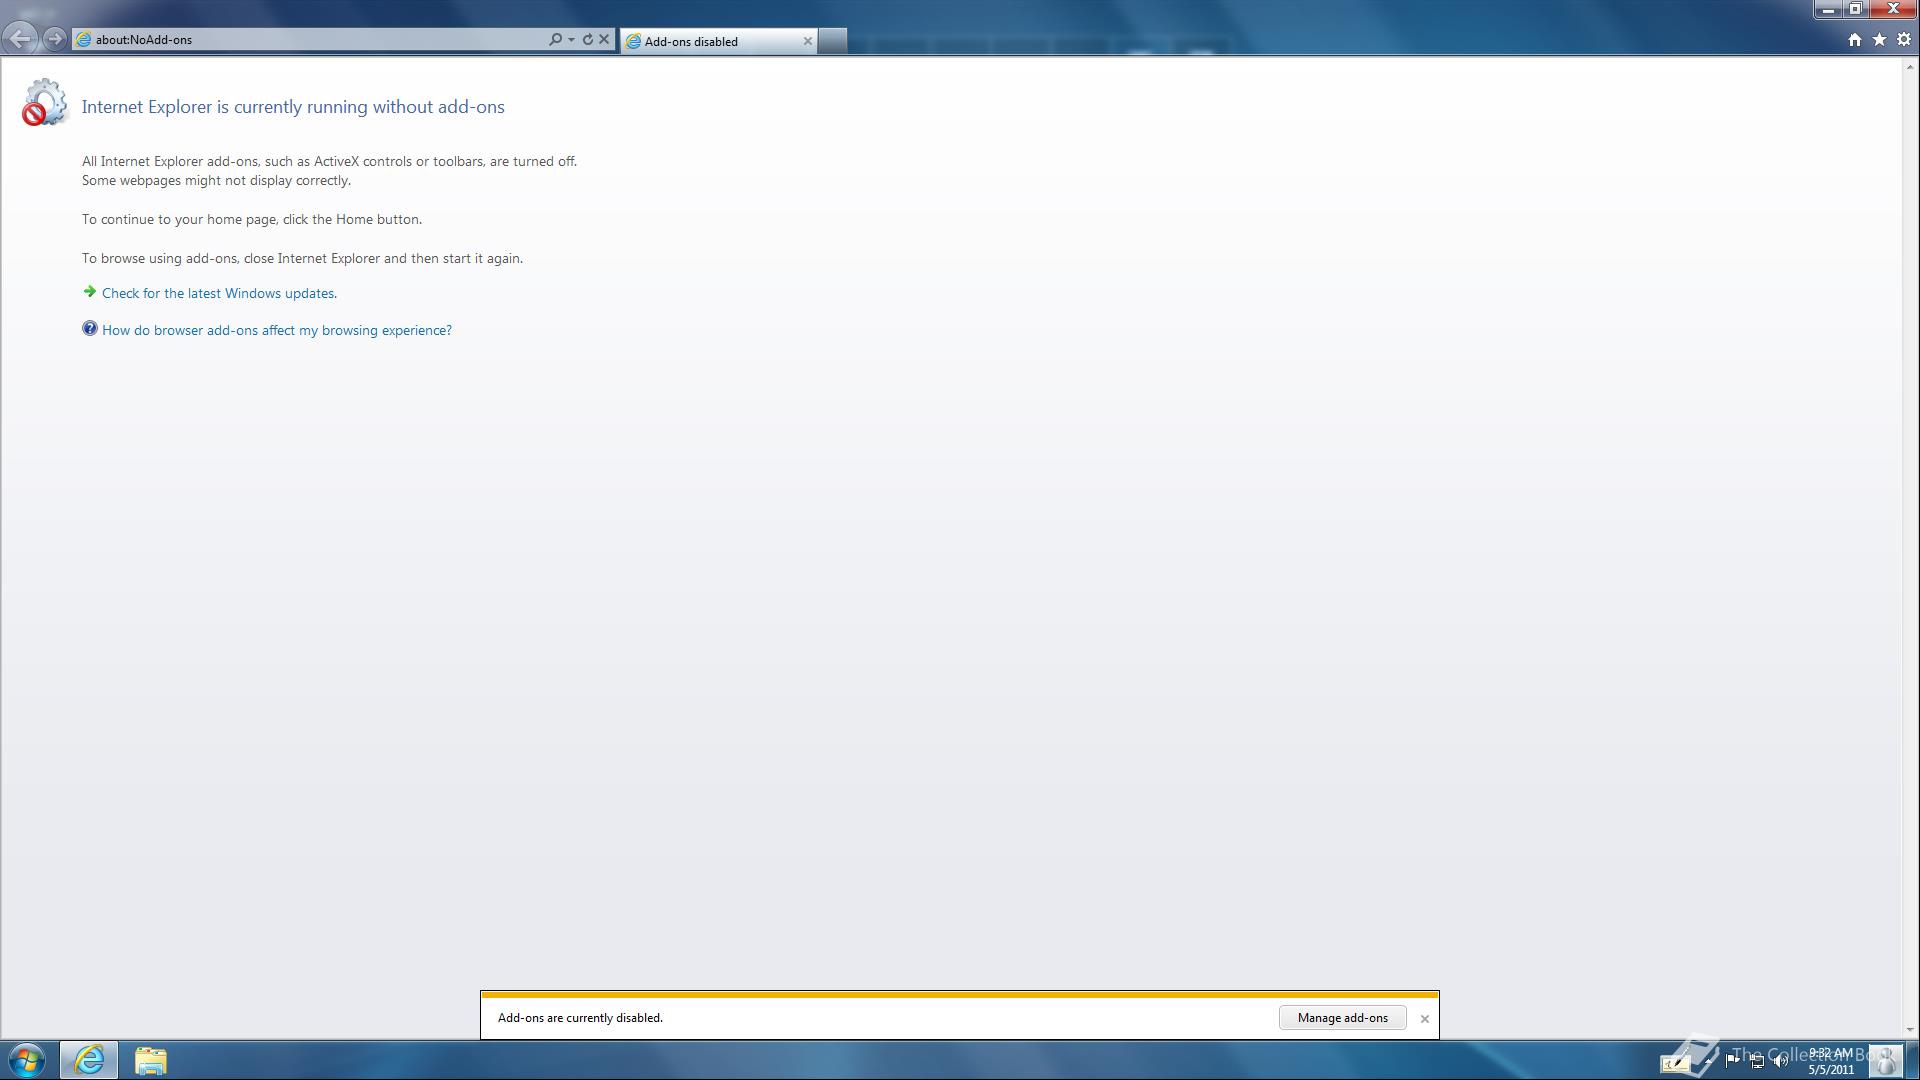Dismiss the add-ons disabled notification bar

pos(1425,1019)
